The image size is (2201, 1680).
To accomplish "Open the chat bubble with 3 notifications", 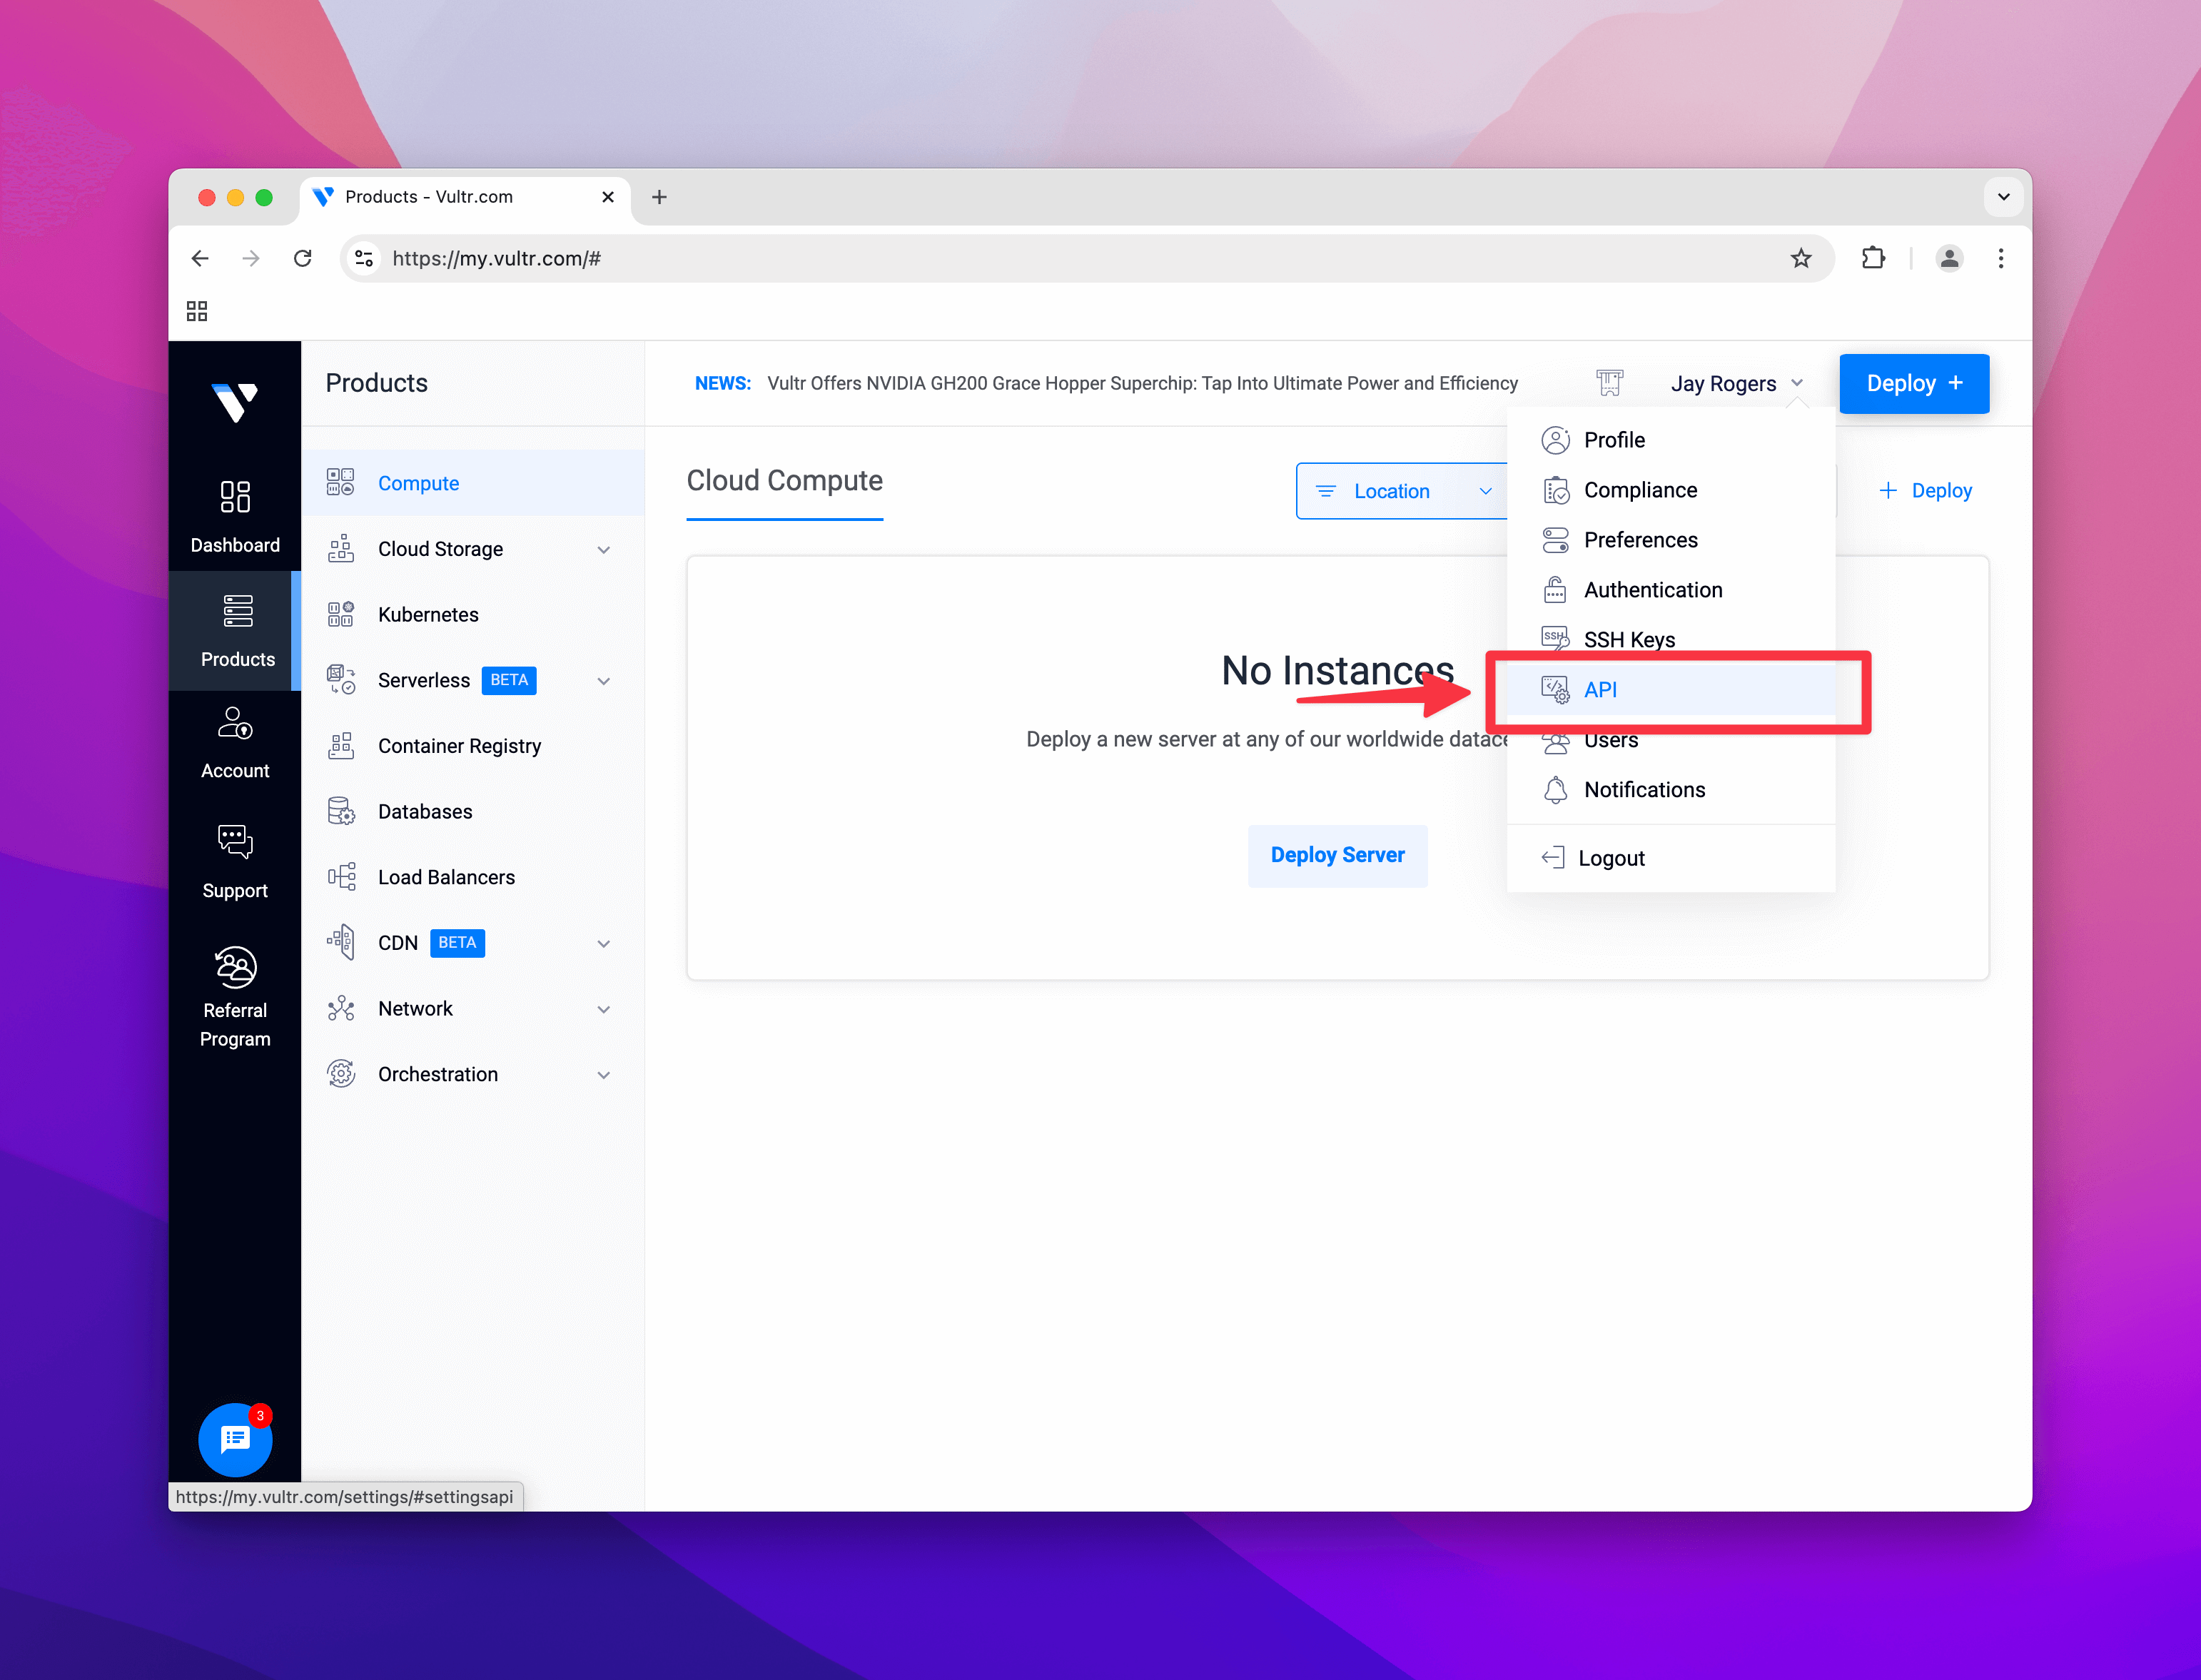I will pyautogui.click(x=235, y=1440).
